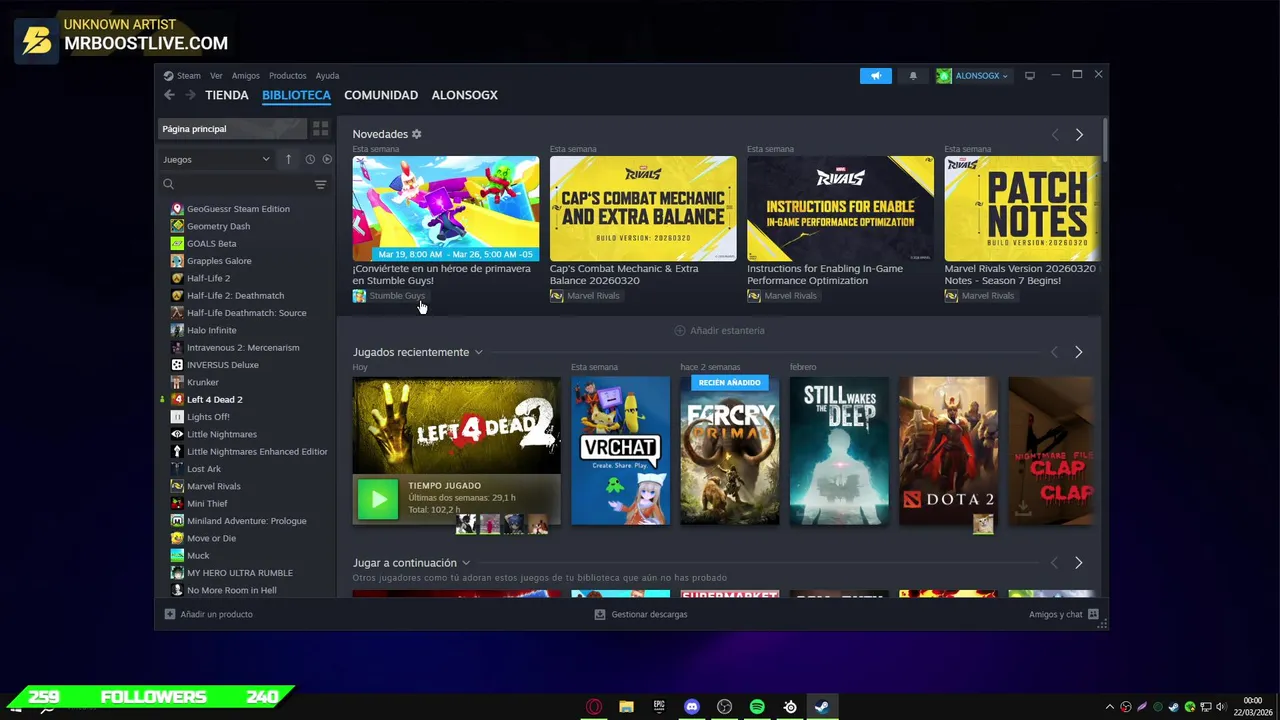This screenshot has height=720, width=1280.
Task: Click the library search magnifier icon
Action: (x=168, y=184)
